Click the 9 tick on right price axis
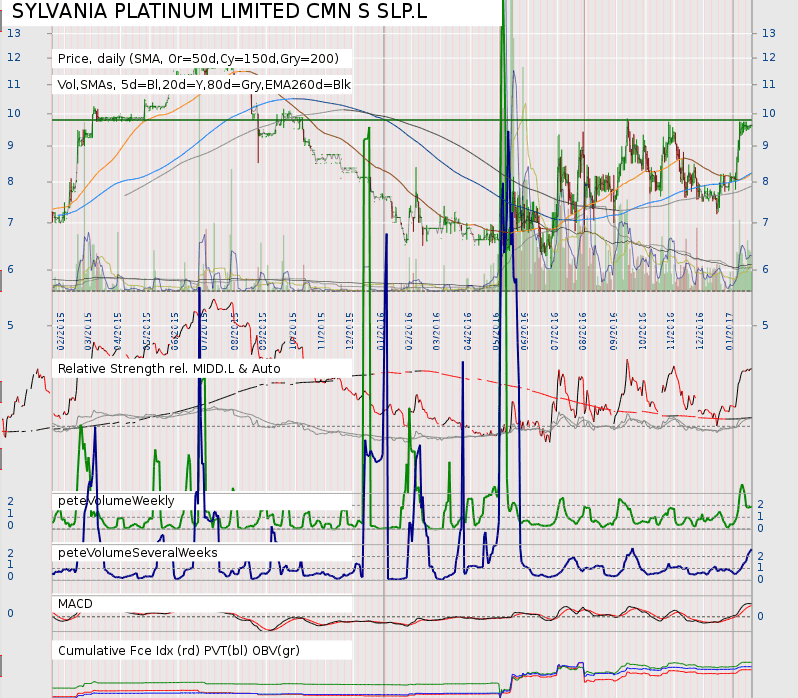Screen dimensions: 798x698 tap(765, 145)
